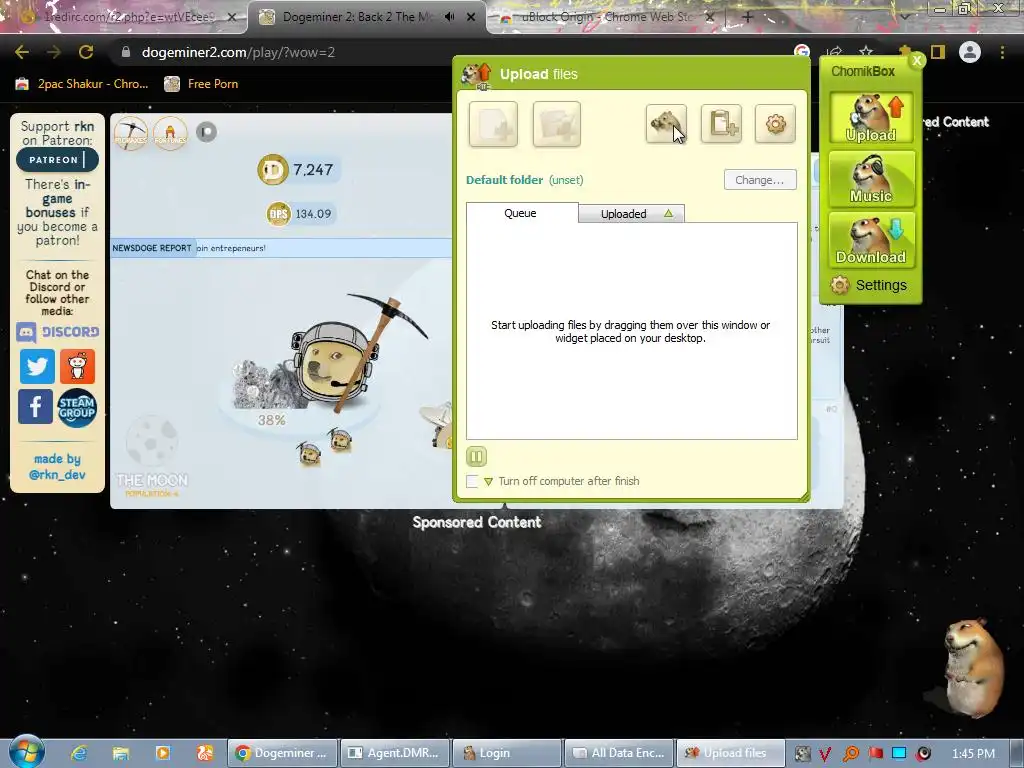Reload the Dogeminer page
1024x768 pixels.
pyautogui.click(x=86, y=52)
